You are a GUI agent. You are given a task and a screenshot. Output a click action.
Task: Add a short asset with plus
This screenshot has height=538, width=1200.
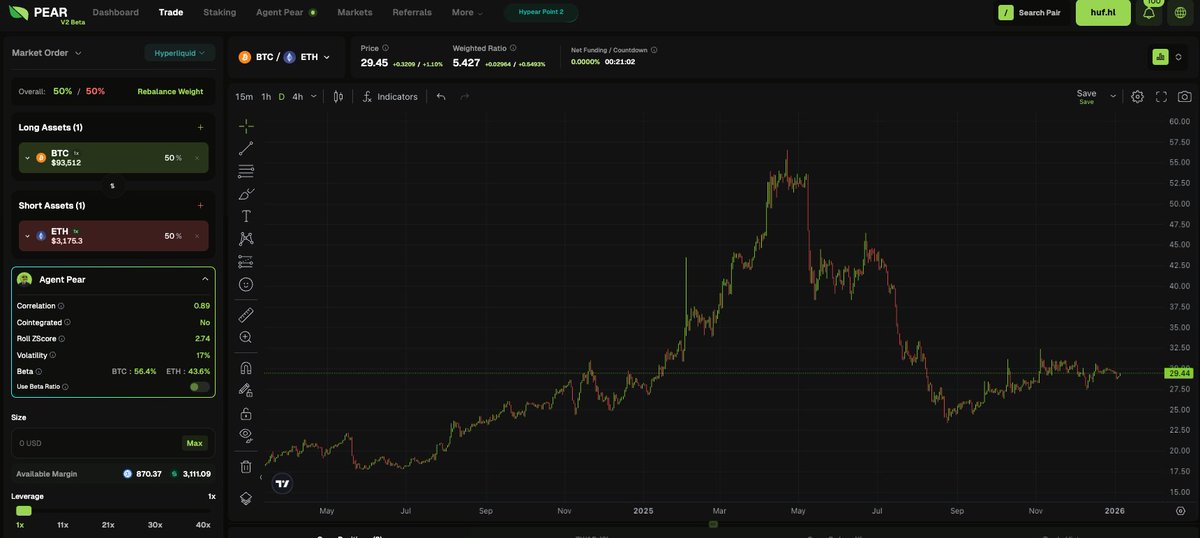(200, 205)
